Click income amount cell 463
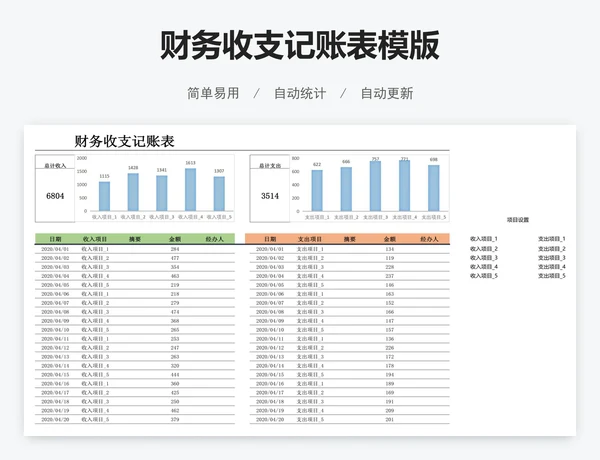 175,276
